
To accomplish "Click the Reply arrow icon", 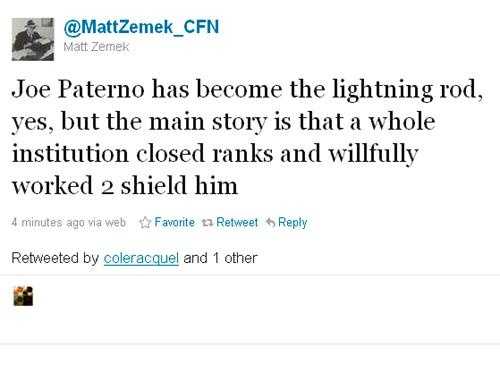I will pyautogui.click(x=270, y=222).
